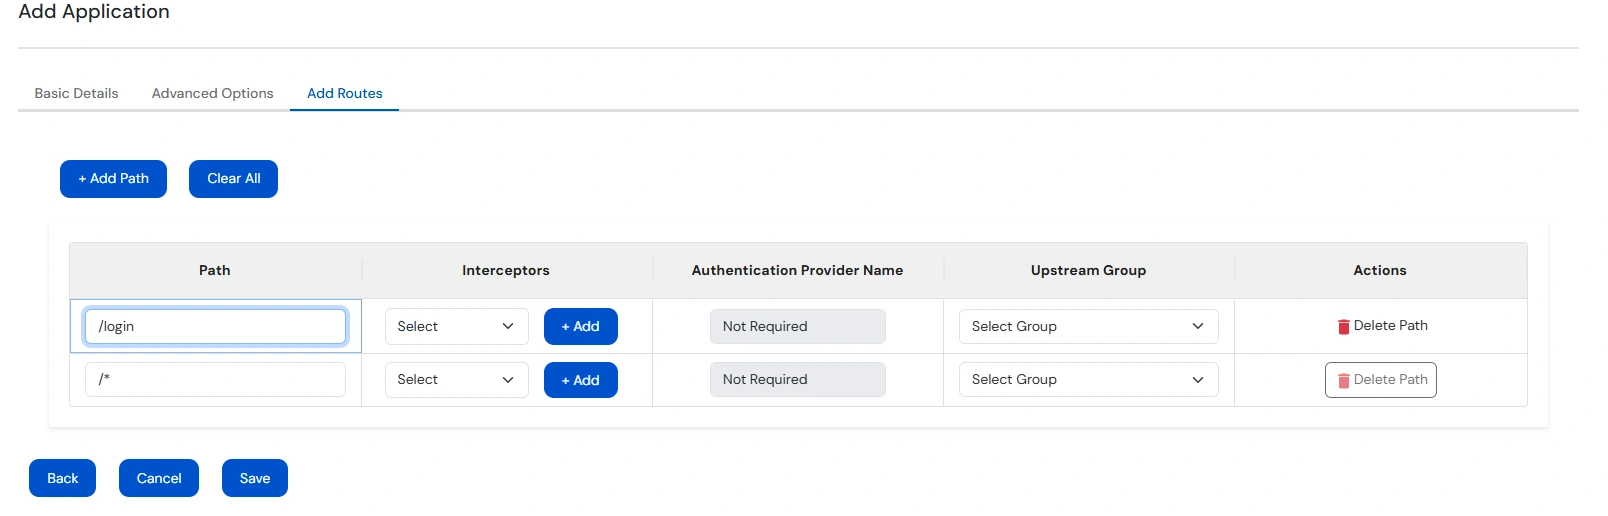Image resolution: width=1608 pixels, height=516 pixels.
Task: Expand Select Group dropdown for /* row
Action: [1088, 380]
